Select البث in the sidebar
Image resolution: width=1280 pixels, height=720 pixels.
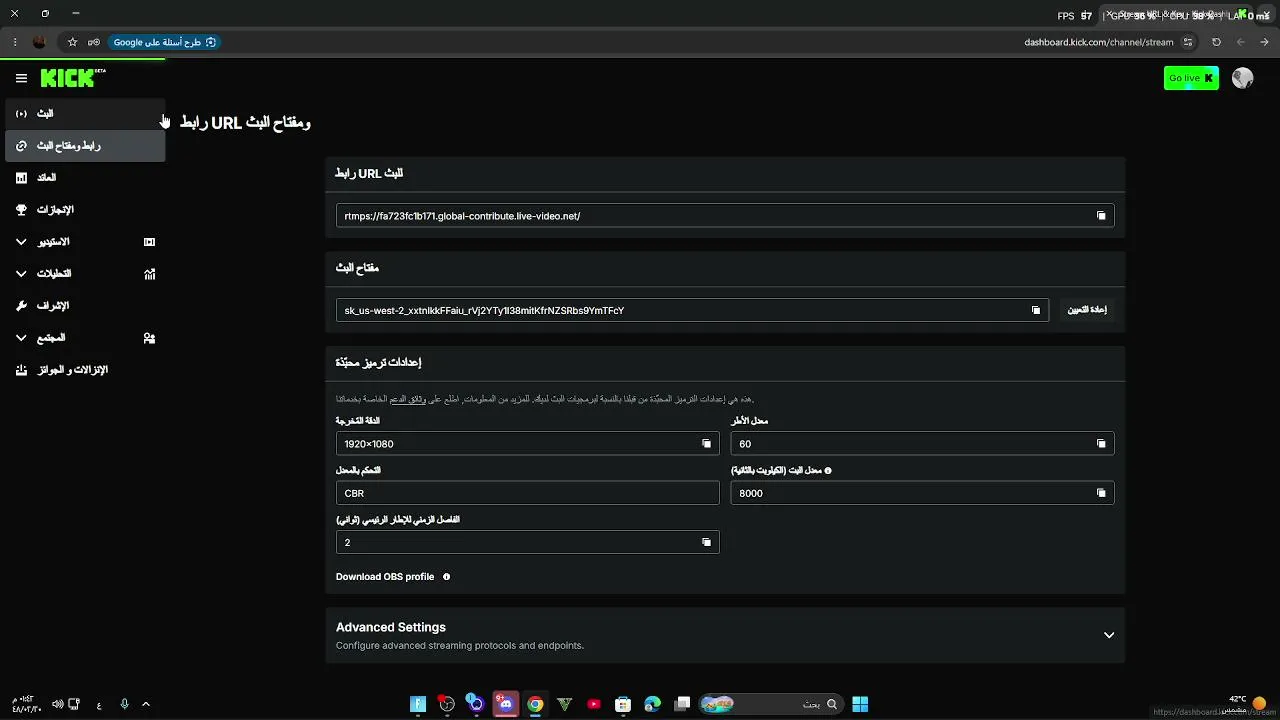point(84,114)
